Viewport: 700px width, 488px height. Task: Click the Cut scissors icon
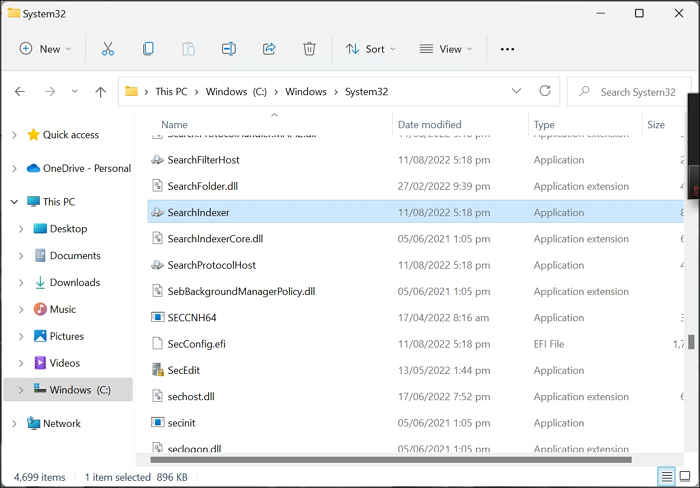(108, 49)
